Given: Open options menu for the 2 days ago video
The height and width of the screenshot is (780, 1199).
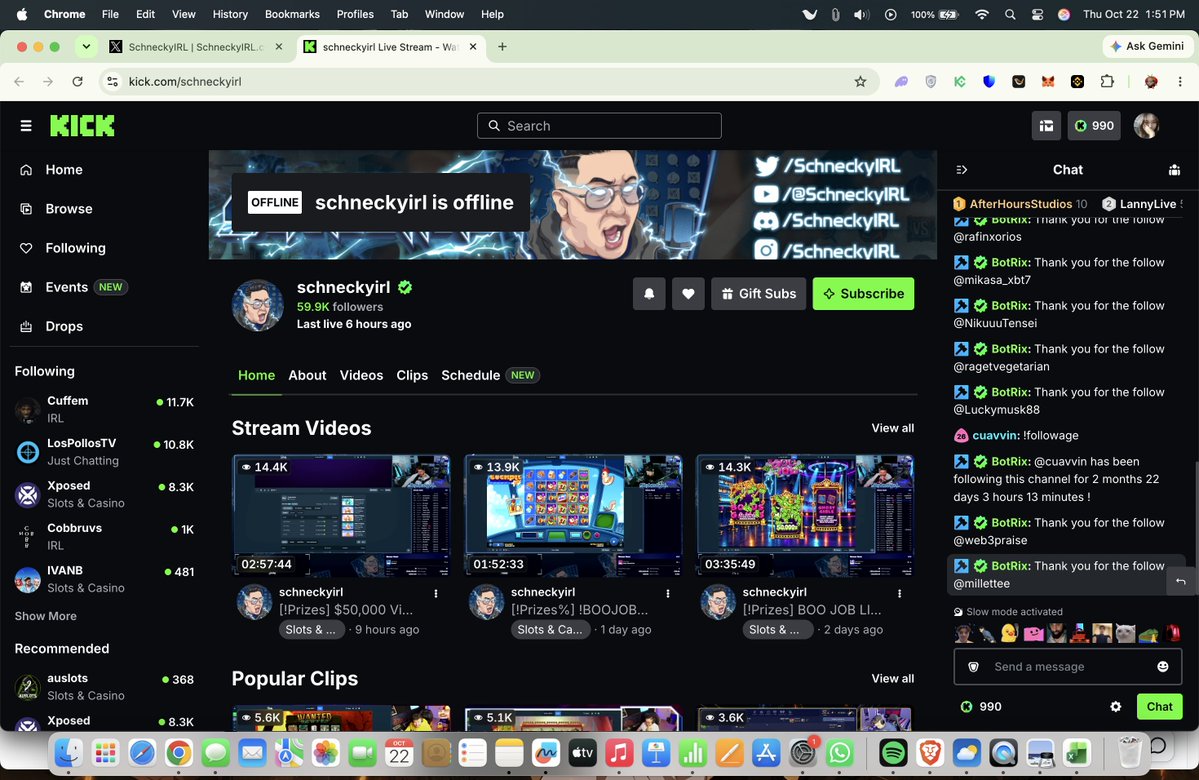Looking at the screenshot, I should 899,593.
